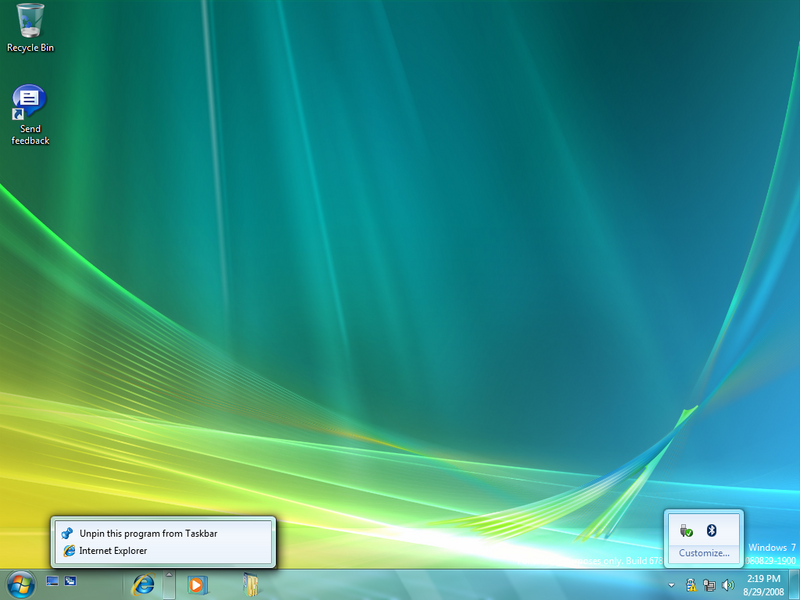
Task: Click the Switch between windows quick launch icon
Action: tap(70, 581)
